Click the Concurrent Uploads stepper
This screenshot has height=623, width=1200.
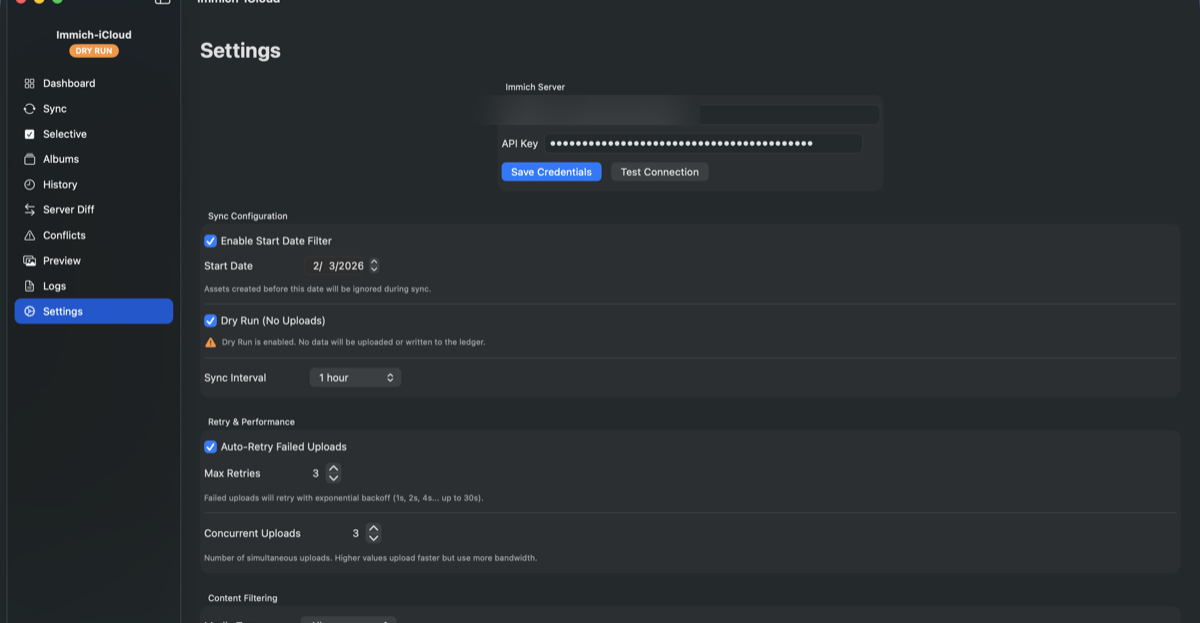point(374,533)
